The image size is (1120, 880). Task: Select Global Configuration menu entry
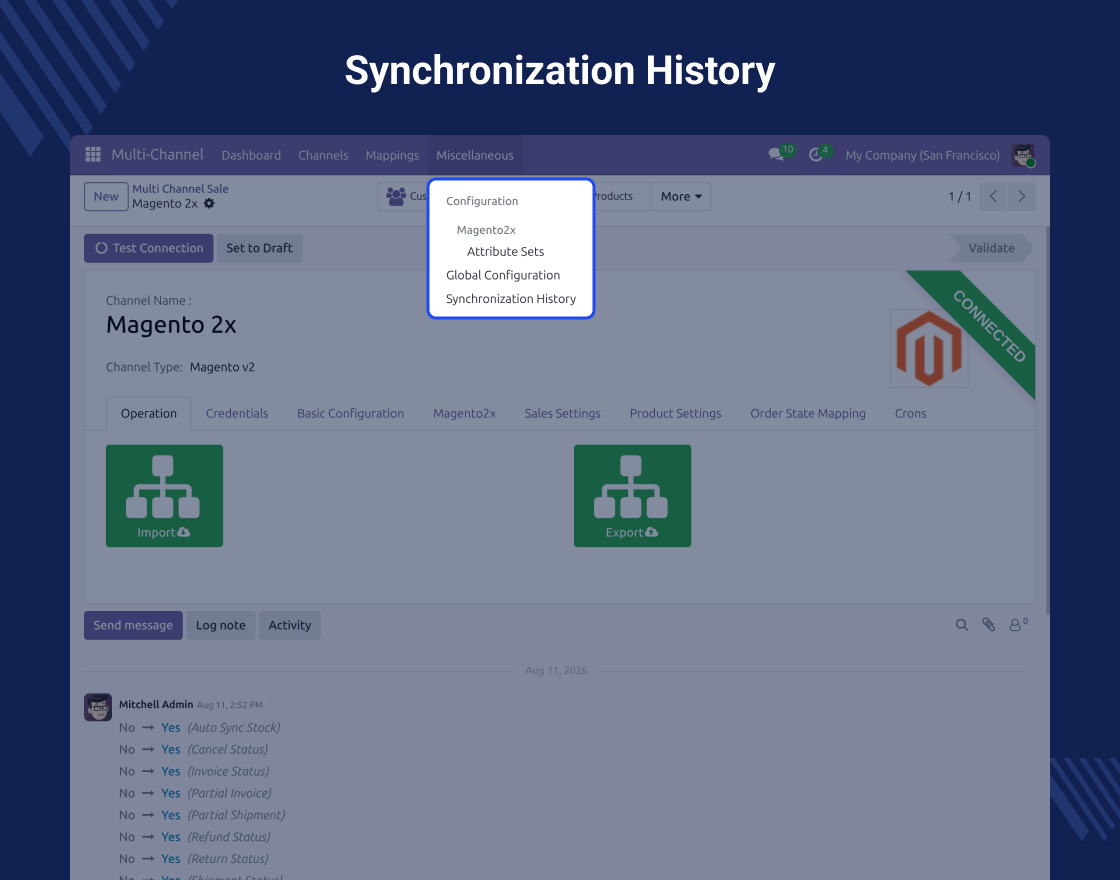503,275
